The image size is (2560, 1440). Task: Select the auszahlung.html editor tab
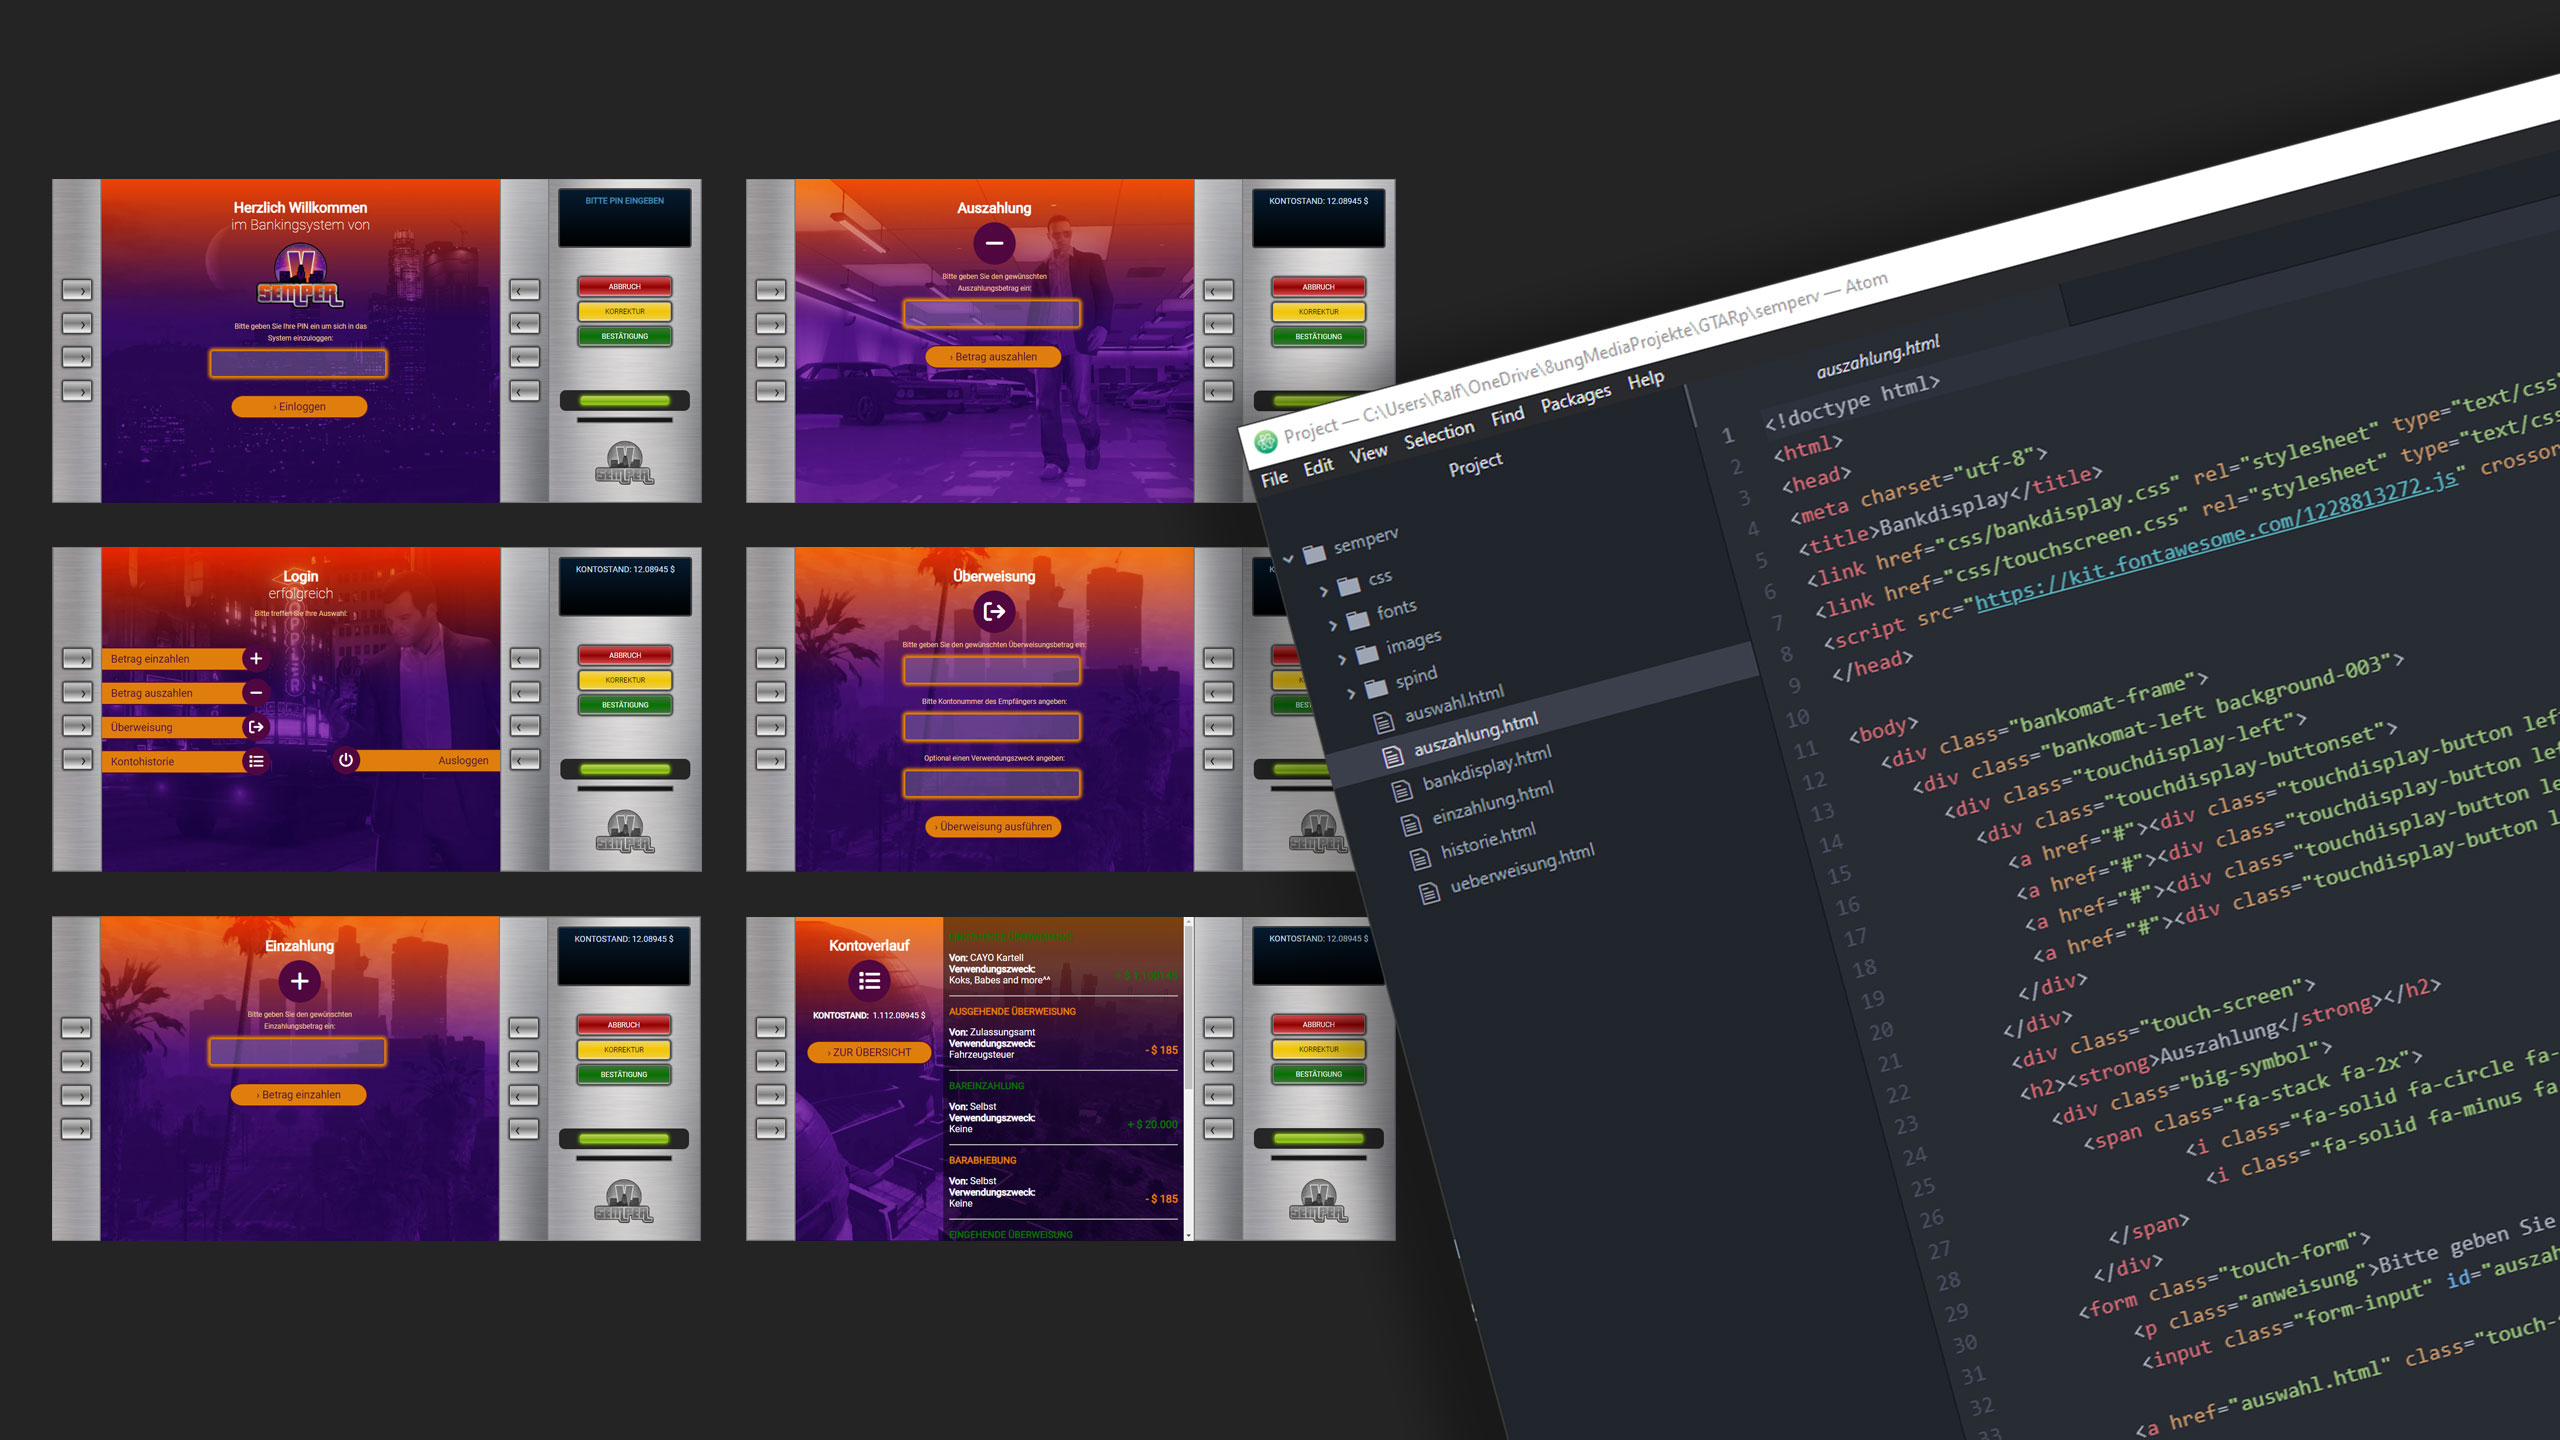pyautogui.click(x=1877, y=356)
